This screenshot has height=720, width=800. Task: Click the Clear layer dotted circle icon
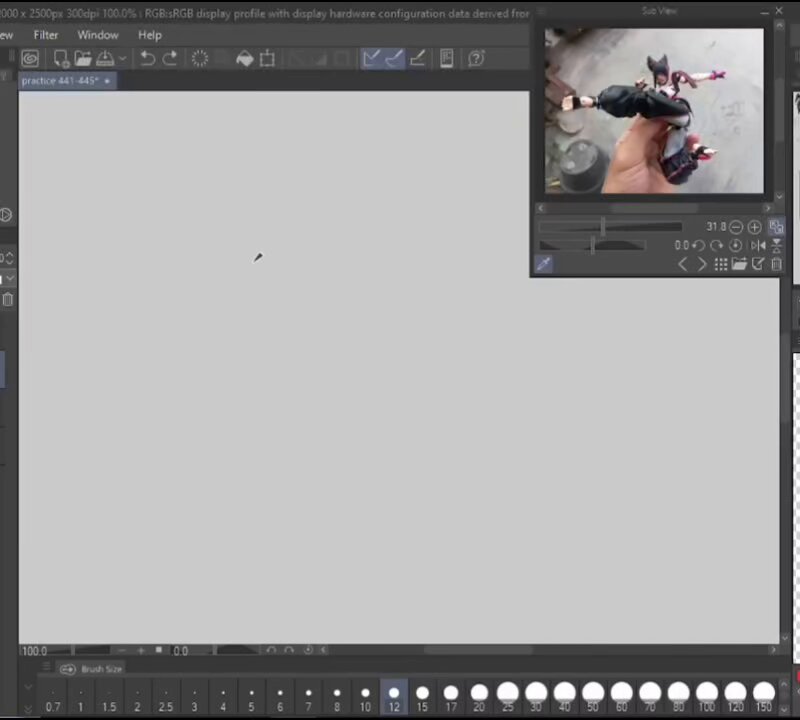tap(199, 58)
